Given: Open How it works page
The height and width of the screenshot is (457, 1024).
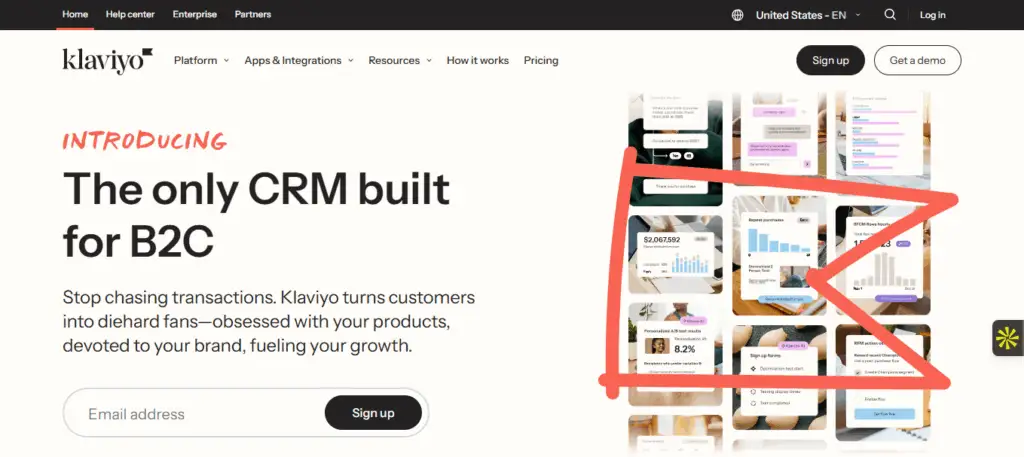Looking at the screenshot, I should [x=477, y=61].
